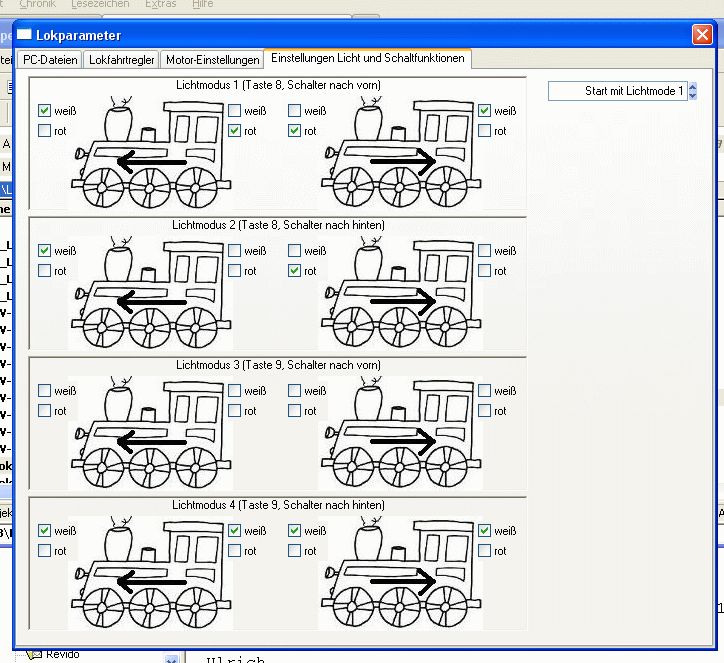Image resolution: width=724 pixels, height=663 pixels.
Task: Open the Extras menu in browser
Action: [160, 4]
